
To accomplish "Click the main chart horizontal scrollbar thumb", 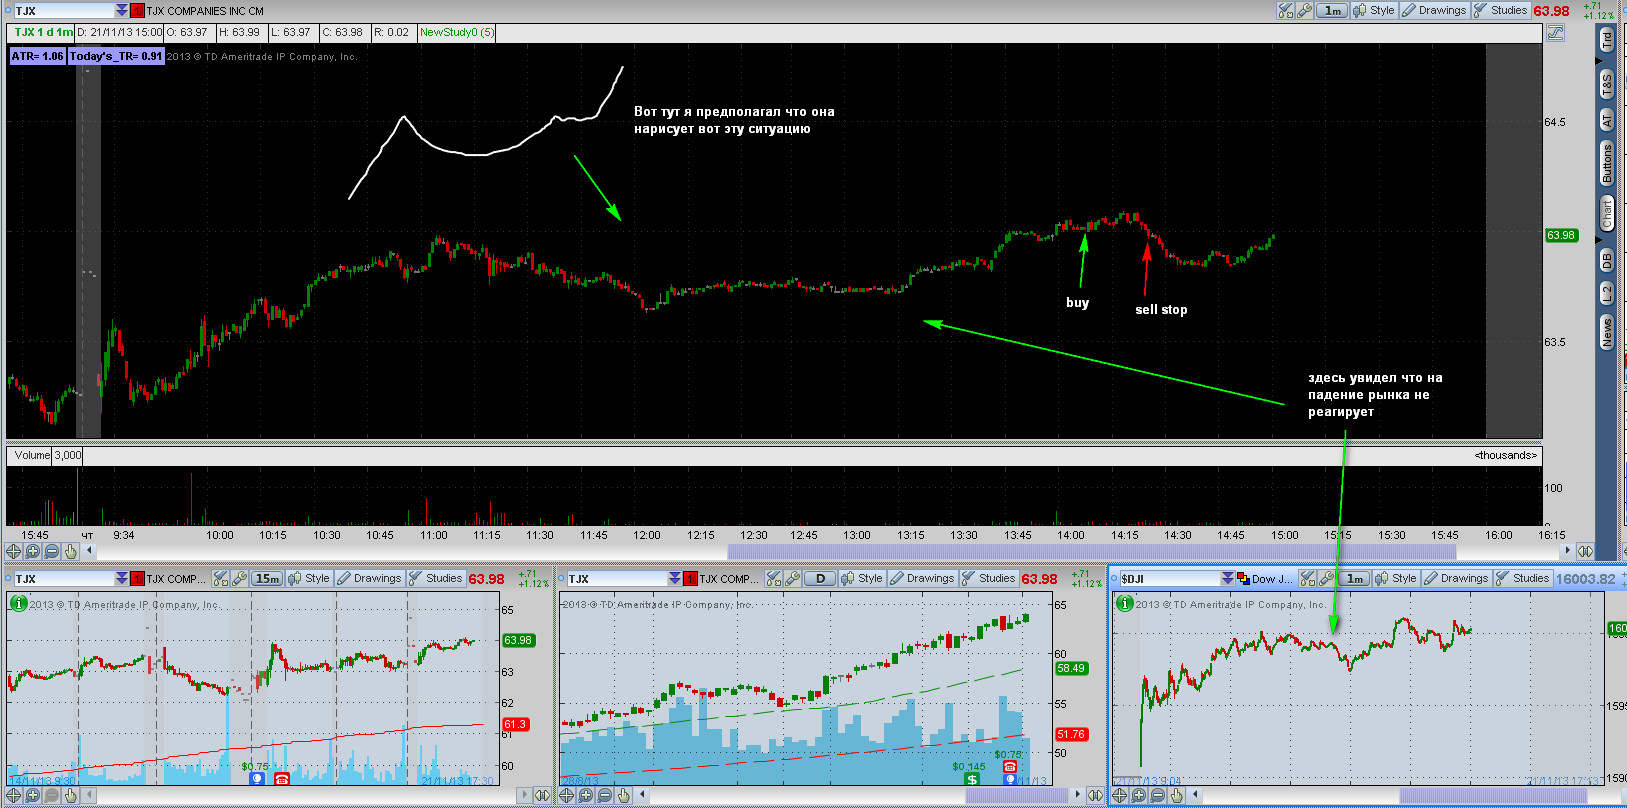I will click(x=1091, y=551).
